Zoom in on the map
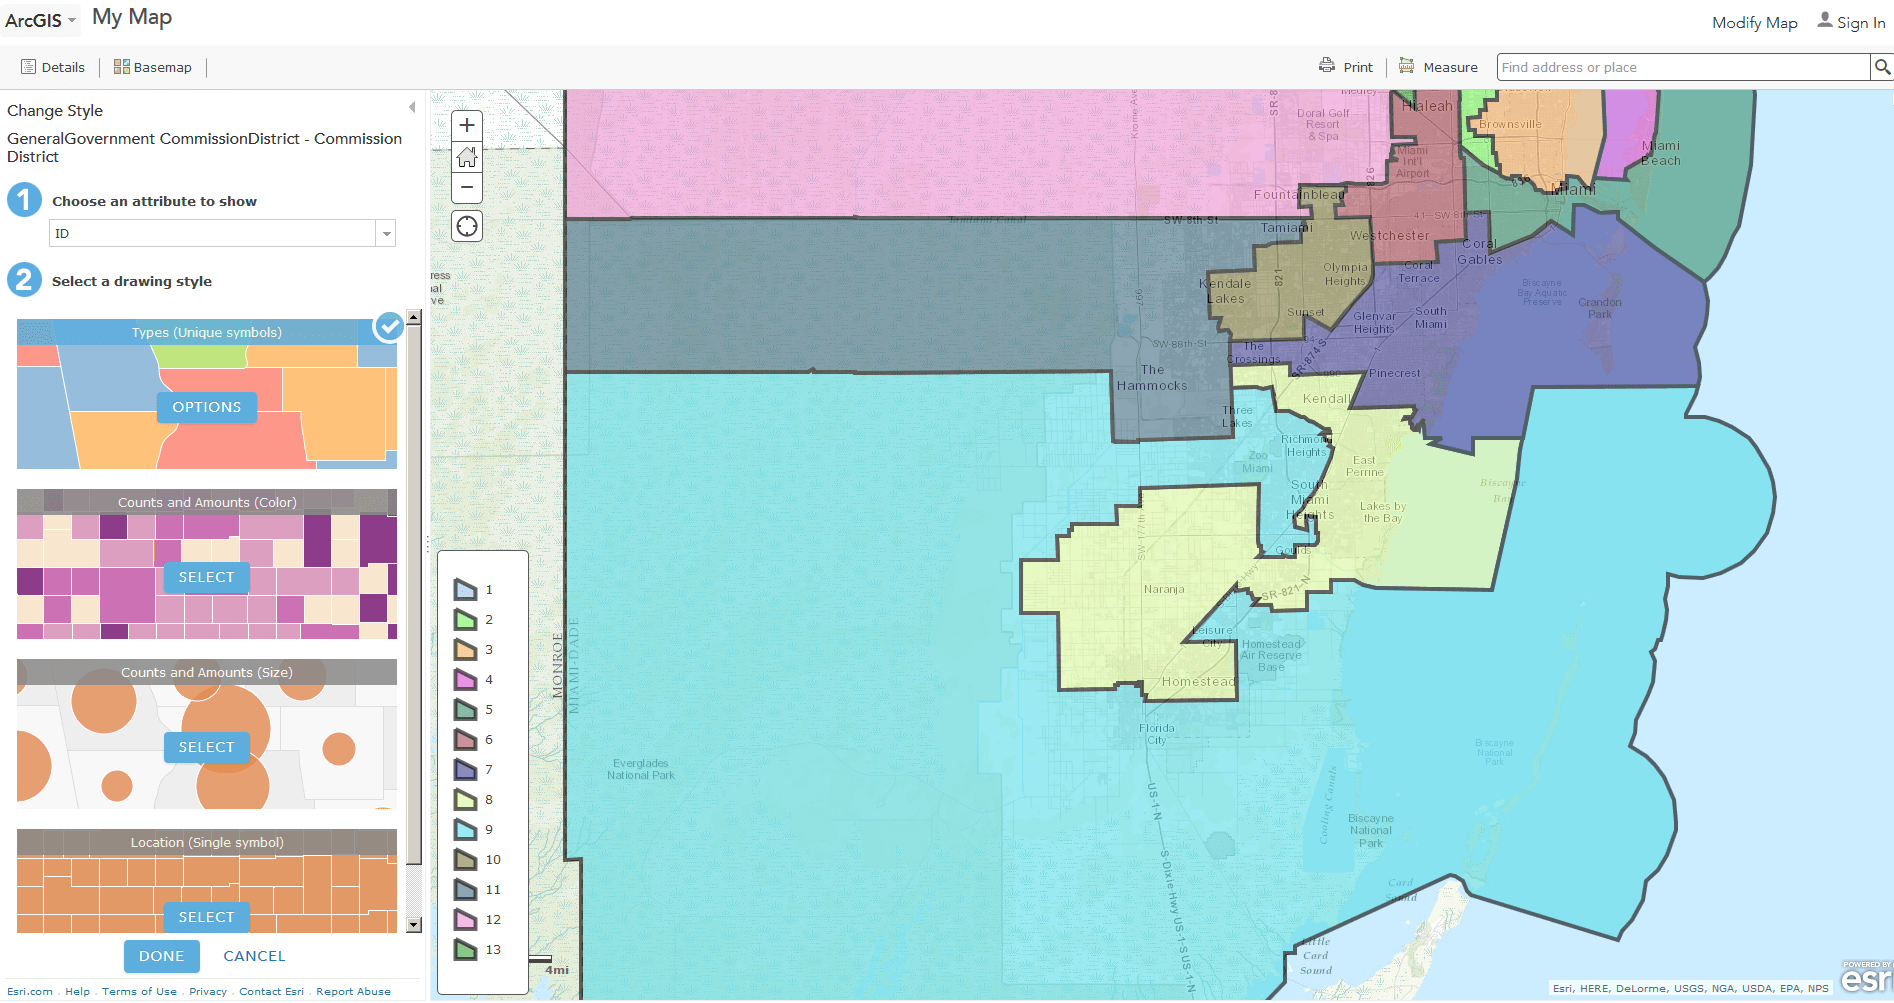 click(467, 126)
